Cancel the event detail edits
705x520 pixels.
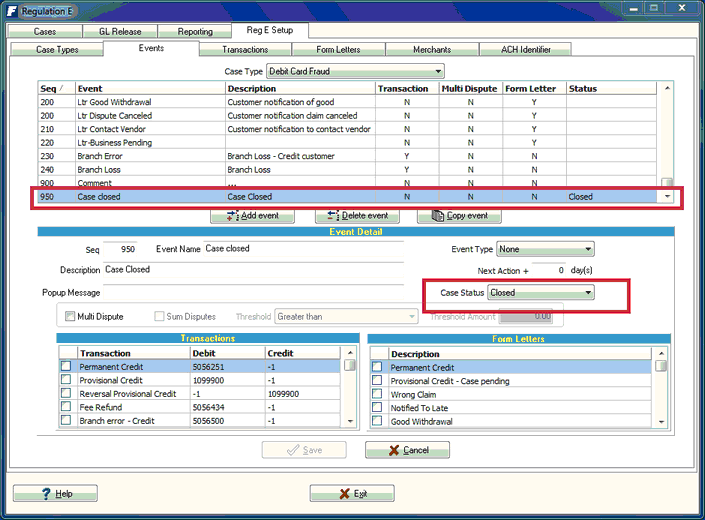coord(407,450)
